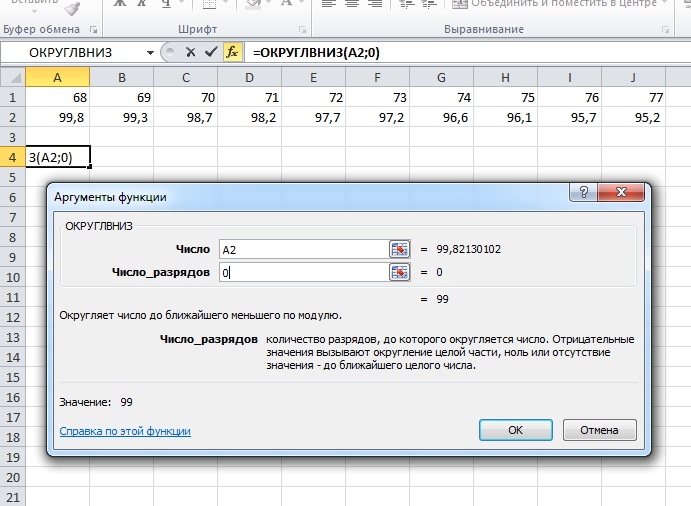Cancel formula entry with the X icon

pos(190,52)
